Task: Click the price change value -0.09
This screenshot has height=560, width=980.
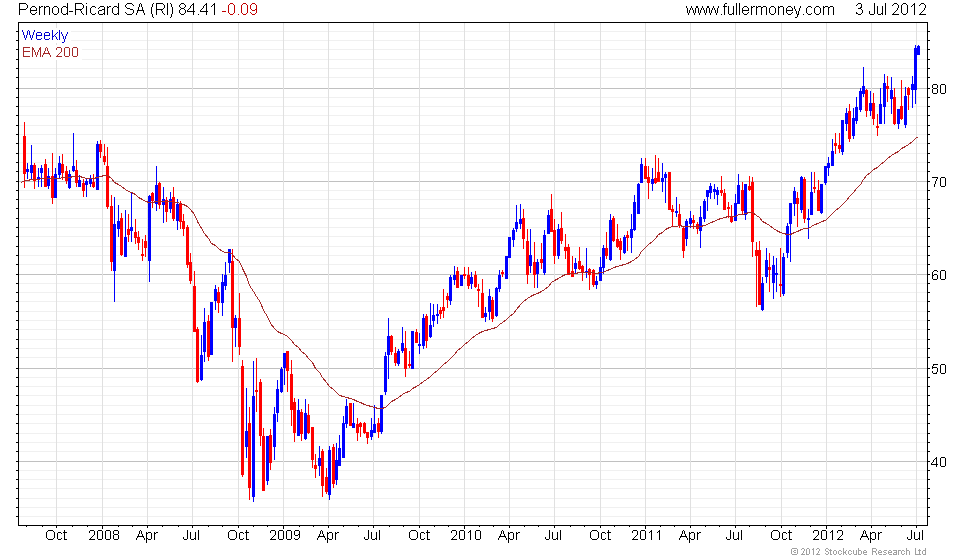Action: (239, 9)
